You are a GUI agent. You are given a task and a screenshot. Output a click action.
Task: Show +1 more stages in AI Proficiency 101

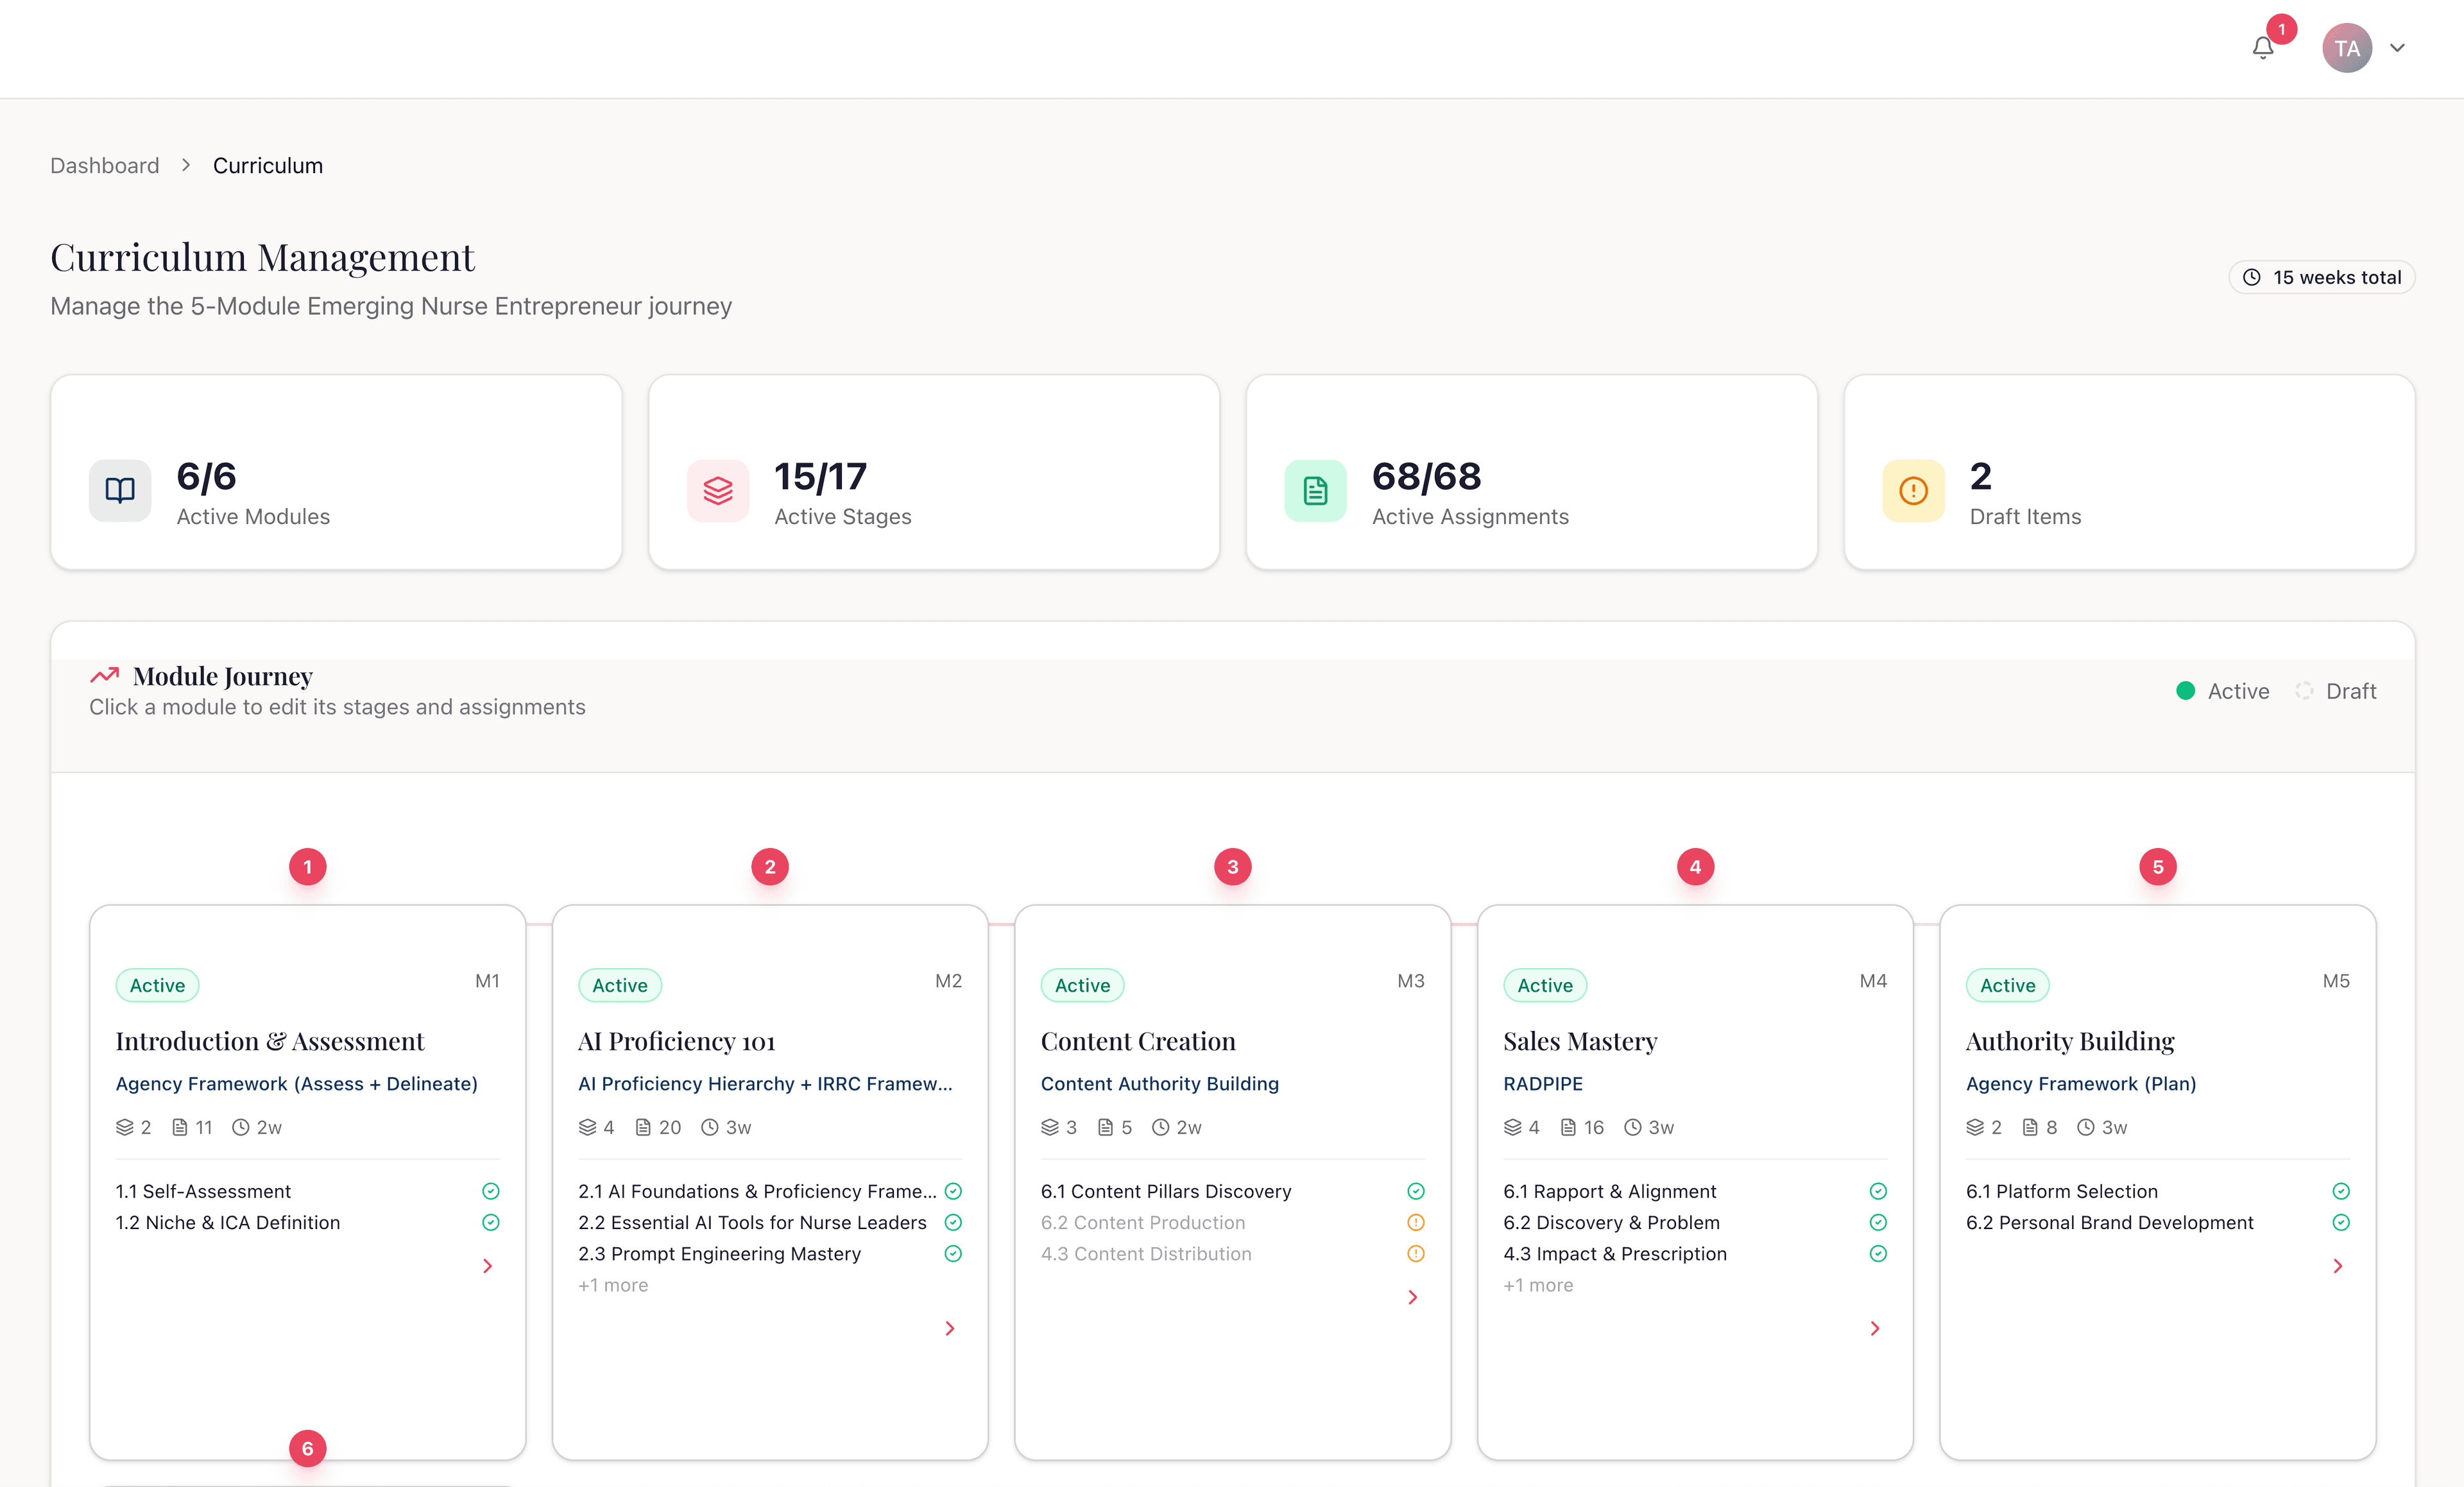point(613,1285)
